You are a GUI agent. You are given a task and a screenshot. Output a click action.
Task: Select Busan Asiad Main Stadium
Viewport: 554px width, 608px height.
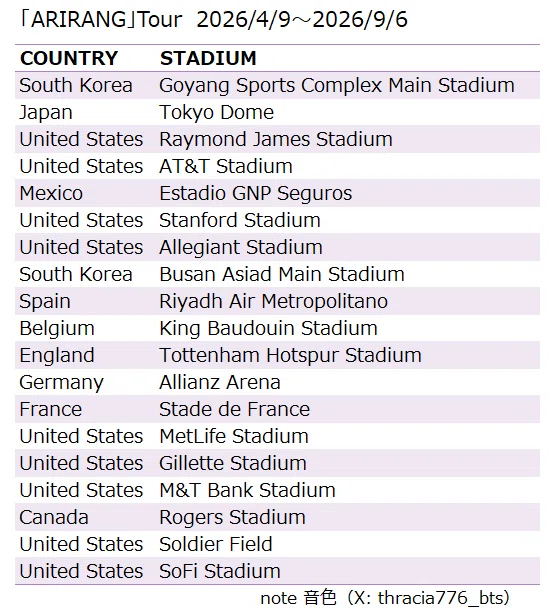[282, 274]
